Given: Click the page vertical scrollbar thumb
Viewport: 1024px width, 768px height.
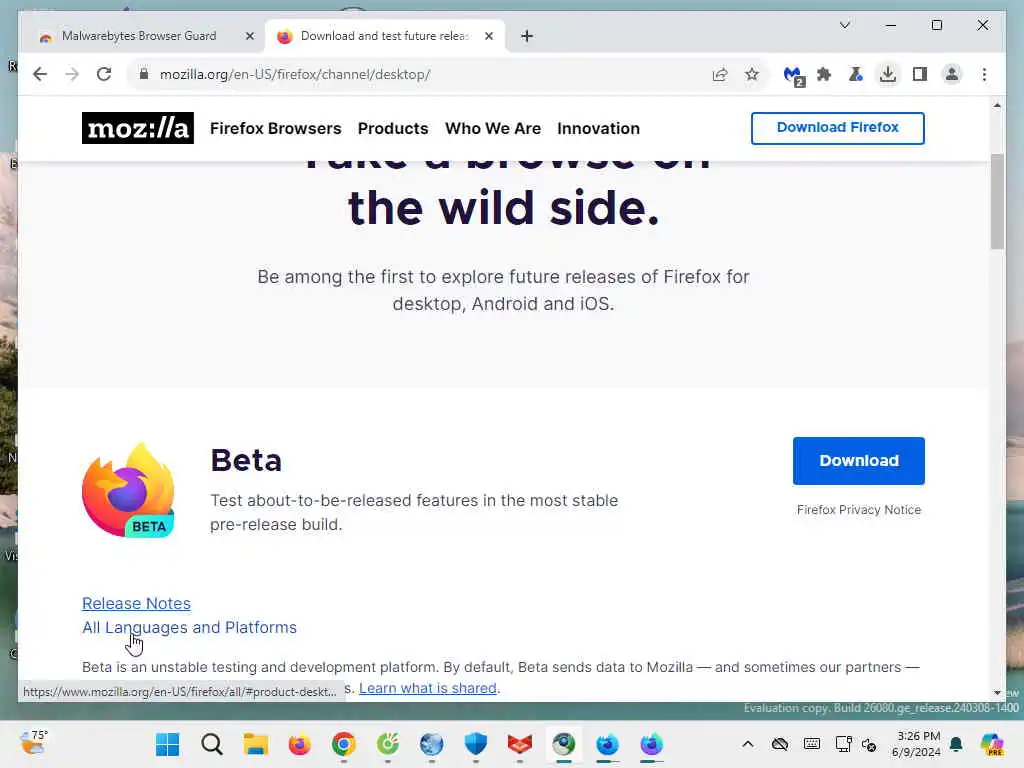Looking at the screenshot, I should coord(997,201).
